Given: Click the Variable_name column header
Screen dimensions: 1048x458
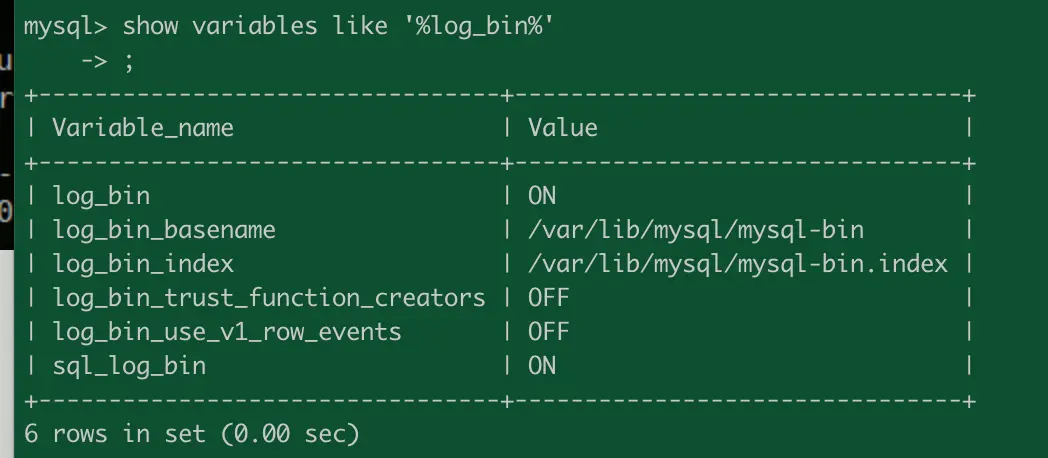Looking at the screenshot, I should 143,128.
